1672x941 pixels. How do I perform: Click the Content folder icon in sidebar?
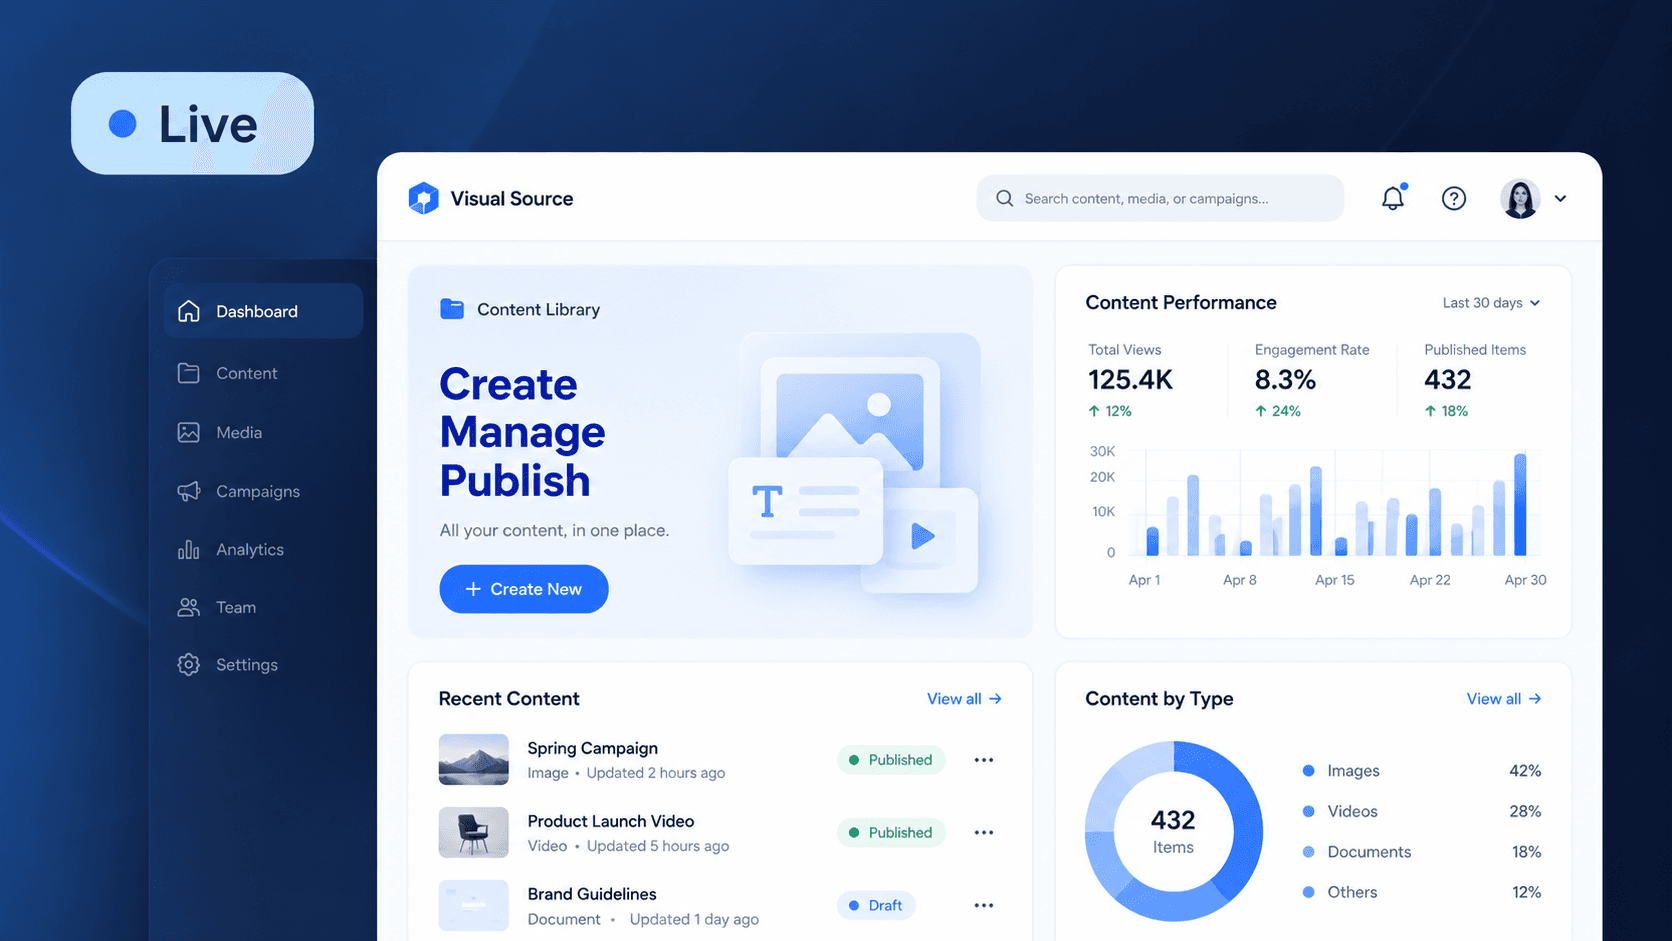[x=189, y=373]
